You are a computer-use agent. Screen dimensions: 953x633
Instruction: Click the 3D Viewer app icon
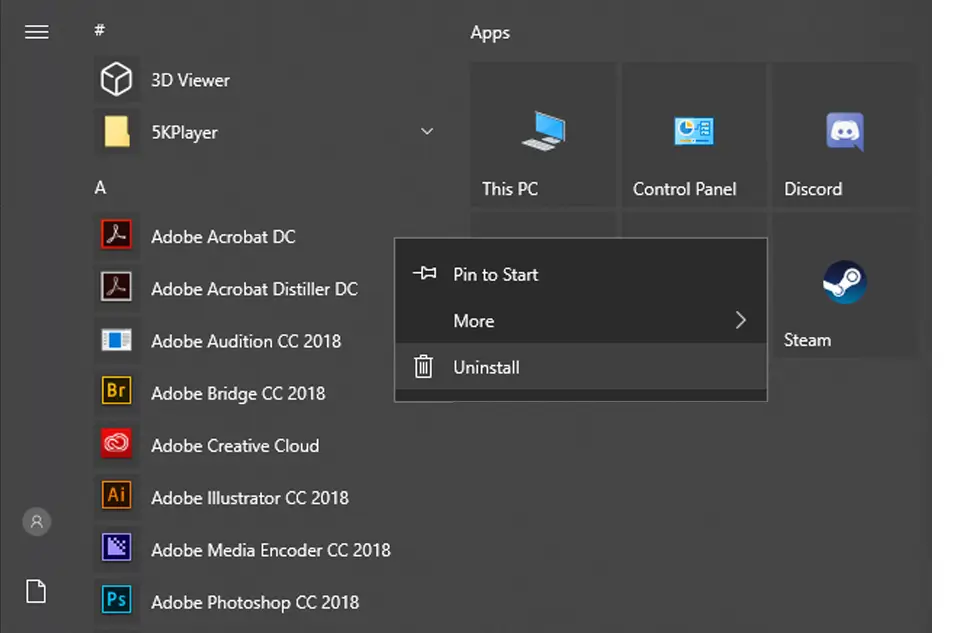[117, 80]
